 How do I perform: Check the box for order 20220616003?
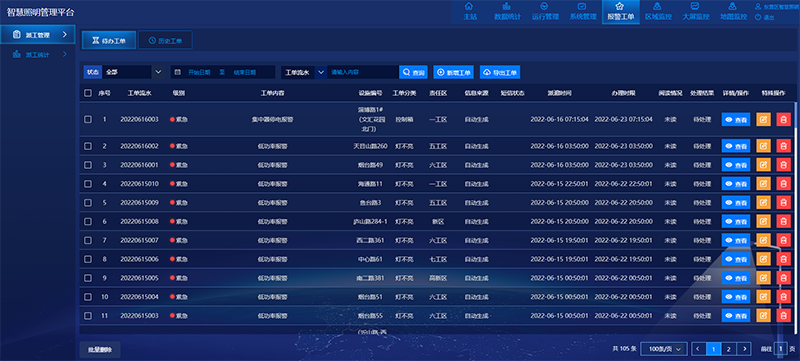(88, 119)
